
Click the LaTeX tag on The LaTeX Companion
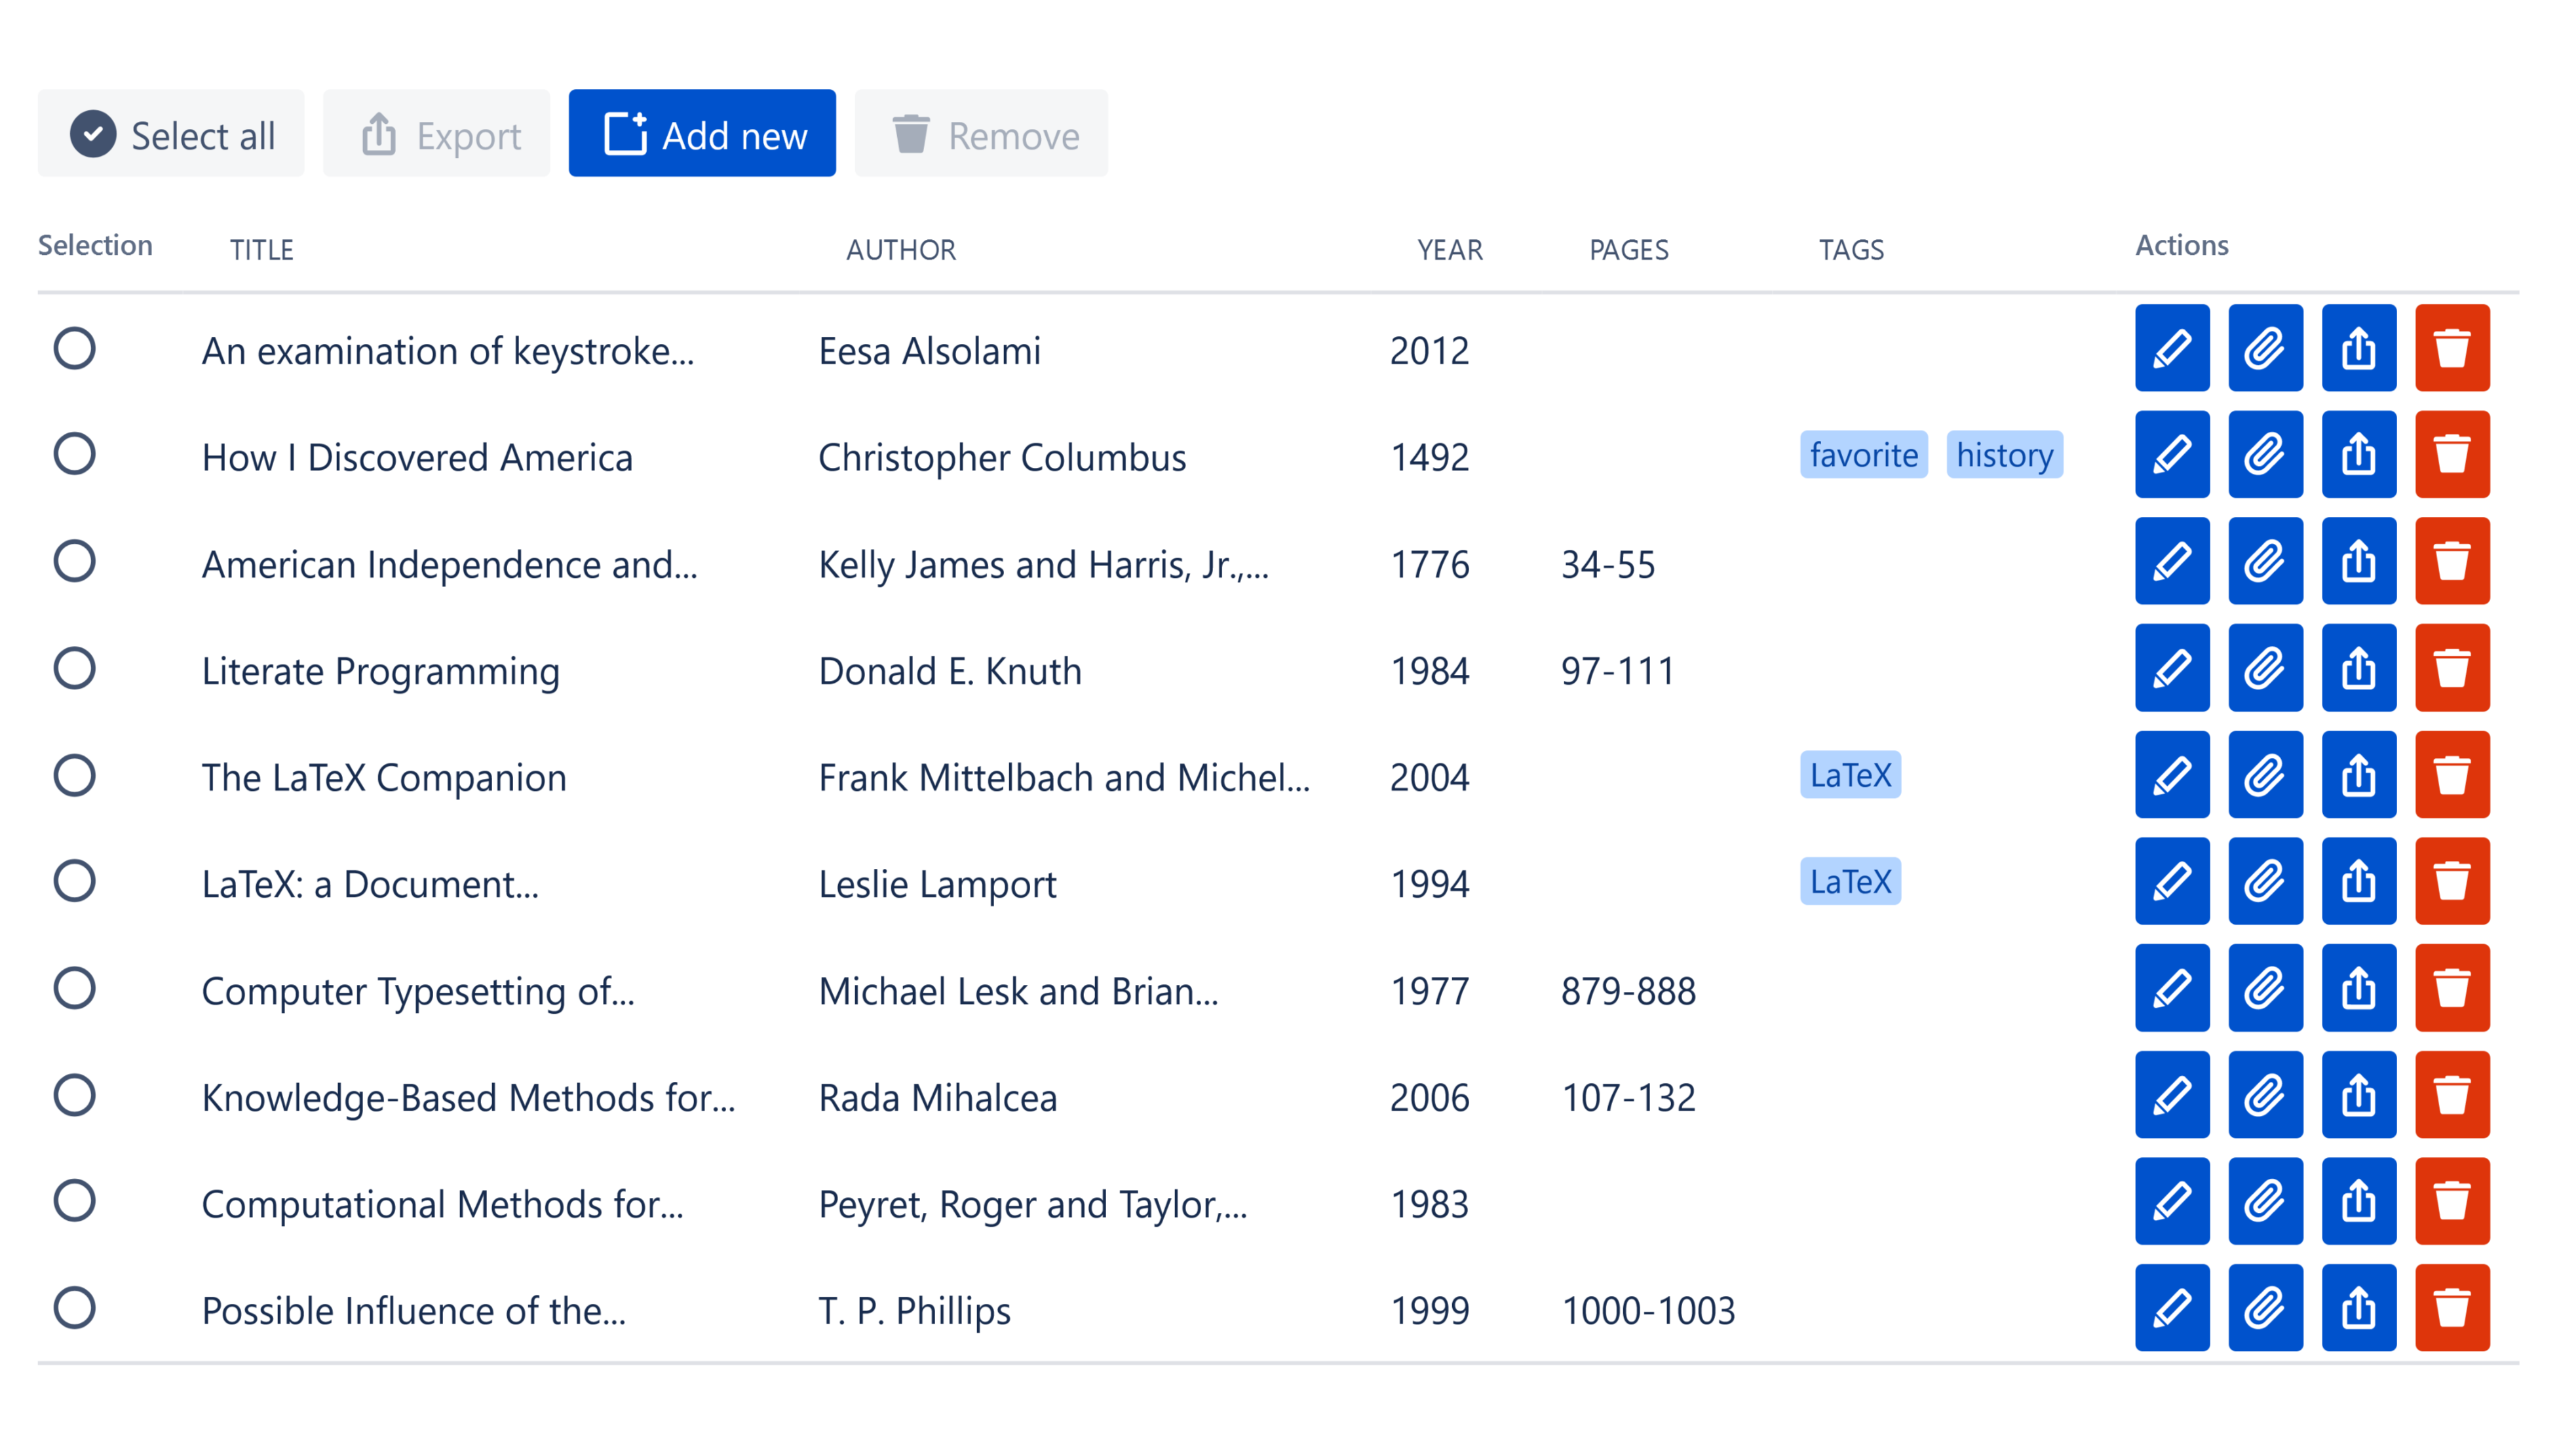coord(1850,775)
